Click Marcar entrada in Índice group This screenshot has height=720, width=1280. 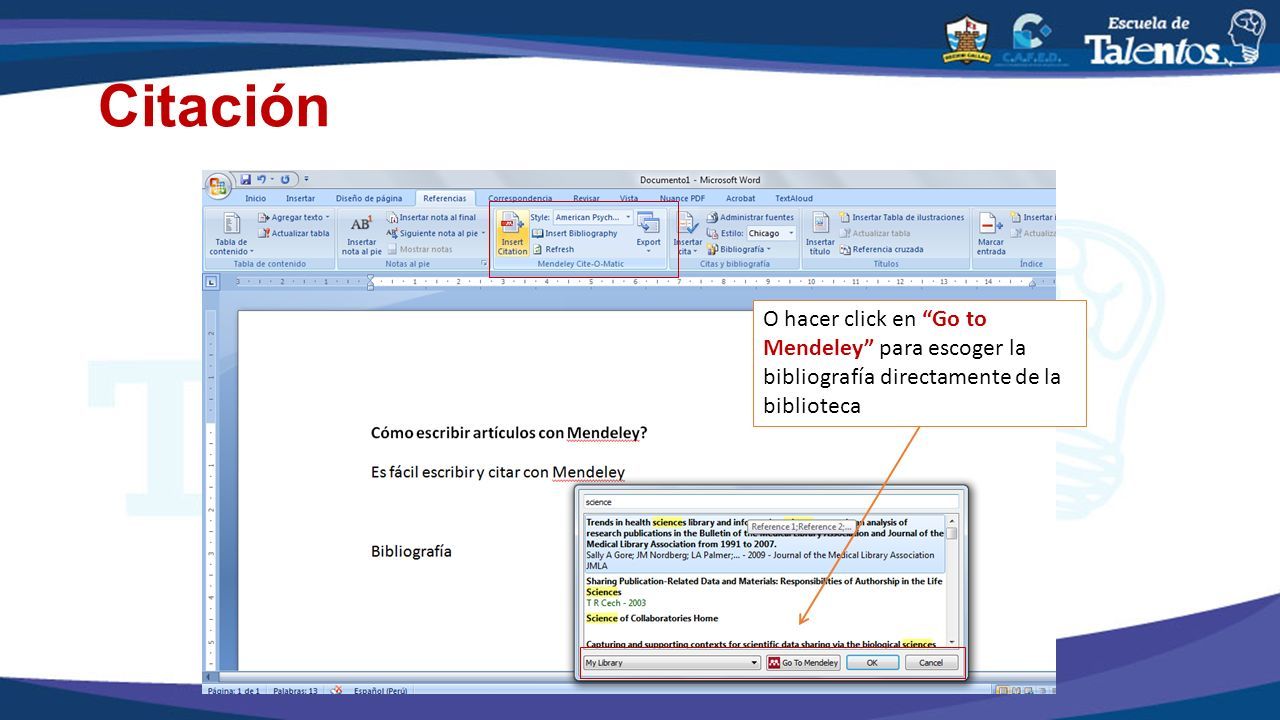point(991,234)
